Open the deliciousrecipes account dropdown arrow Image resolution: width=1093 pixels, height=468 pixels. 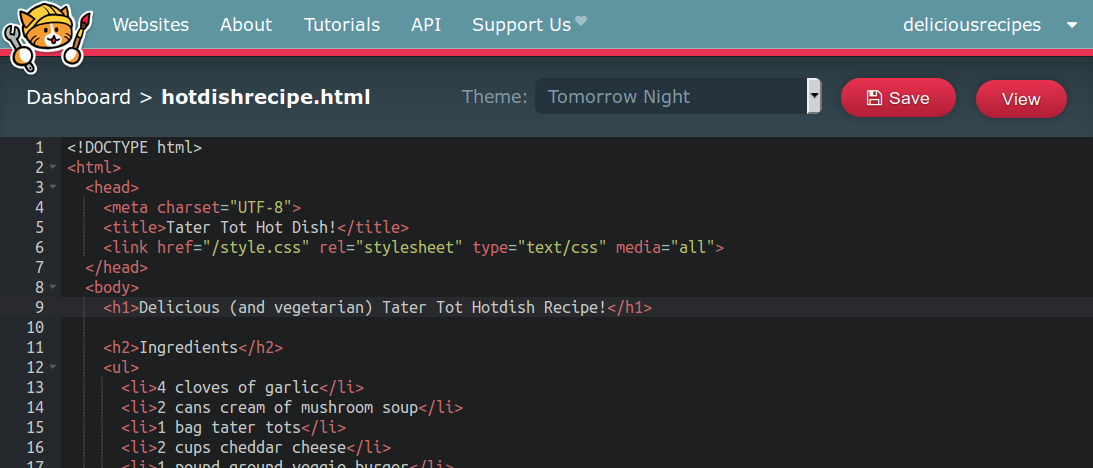[x=1071, y=26]
